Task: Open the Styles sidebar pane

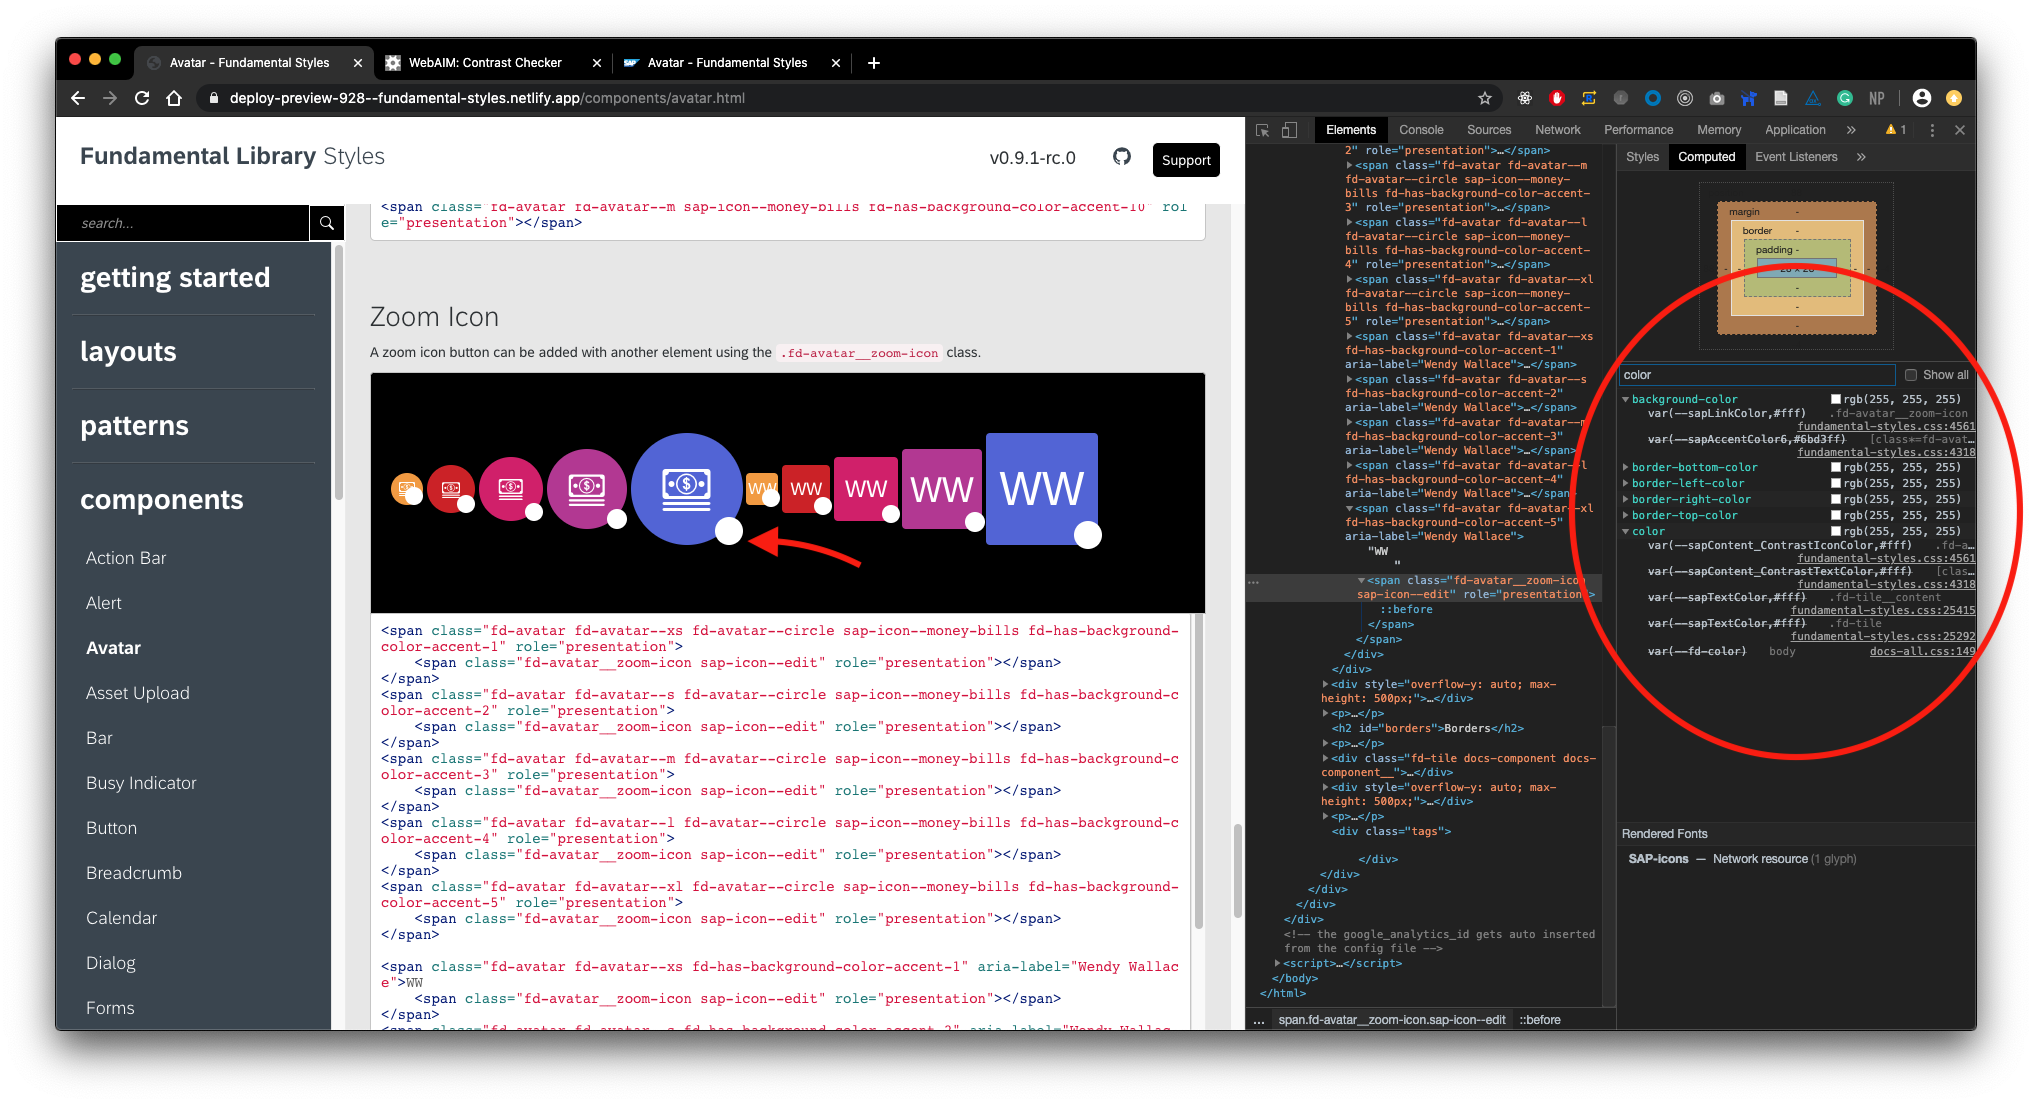Action: pos(1642,157)
